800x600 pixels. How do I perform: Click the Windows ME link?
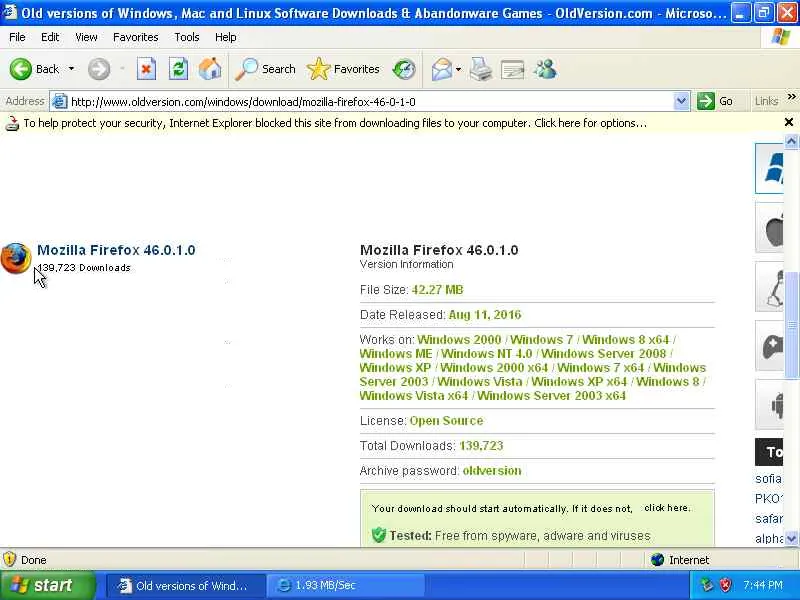click(396, 354)
